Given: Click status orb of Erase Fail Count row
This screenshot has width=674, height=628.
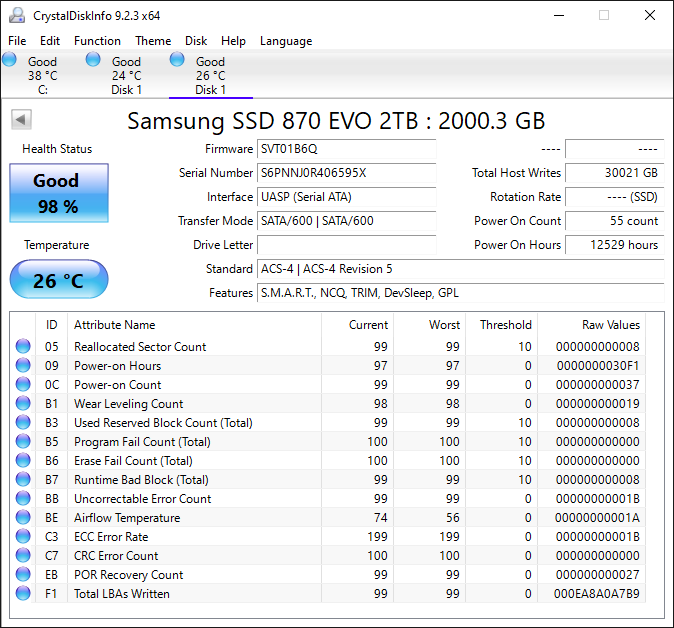Looking at the screenshot, I should point(23,460).
